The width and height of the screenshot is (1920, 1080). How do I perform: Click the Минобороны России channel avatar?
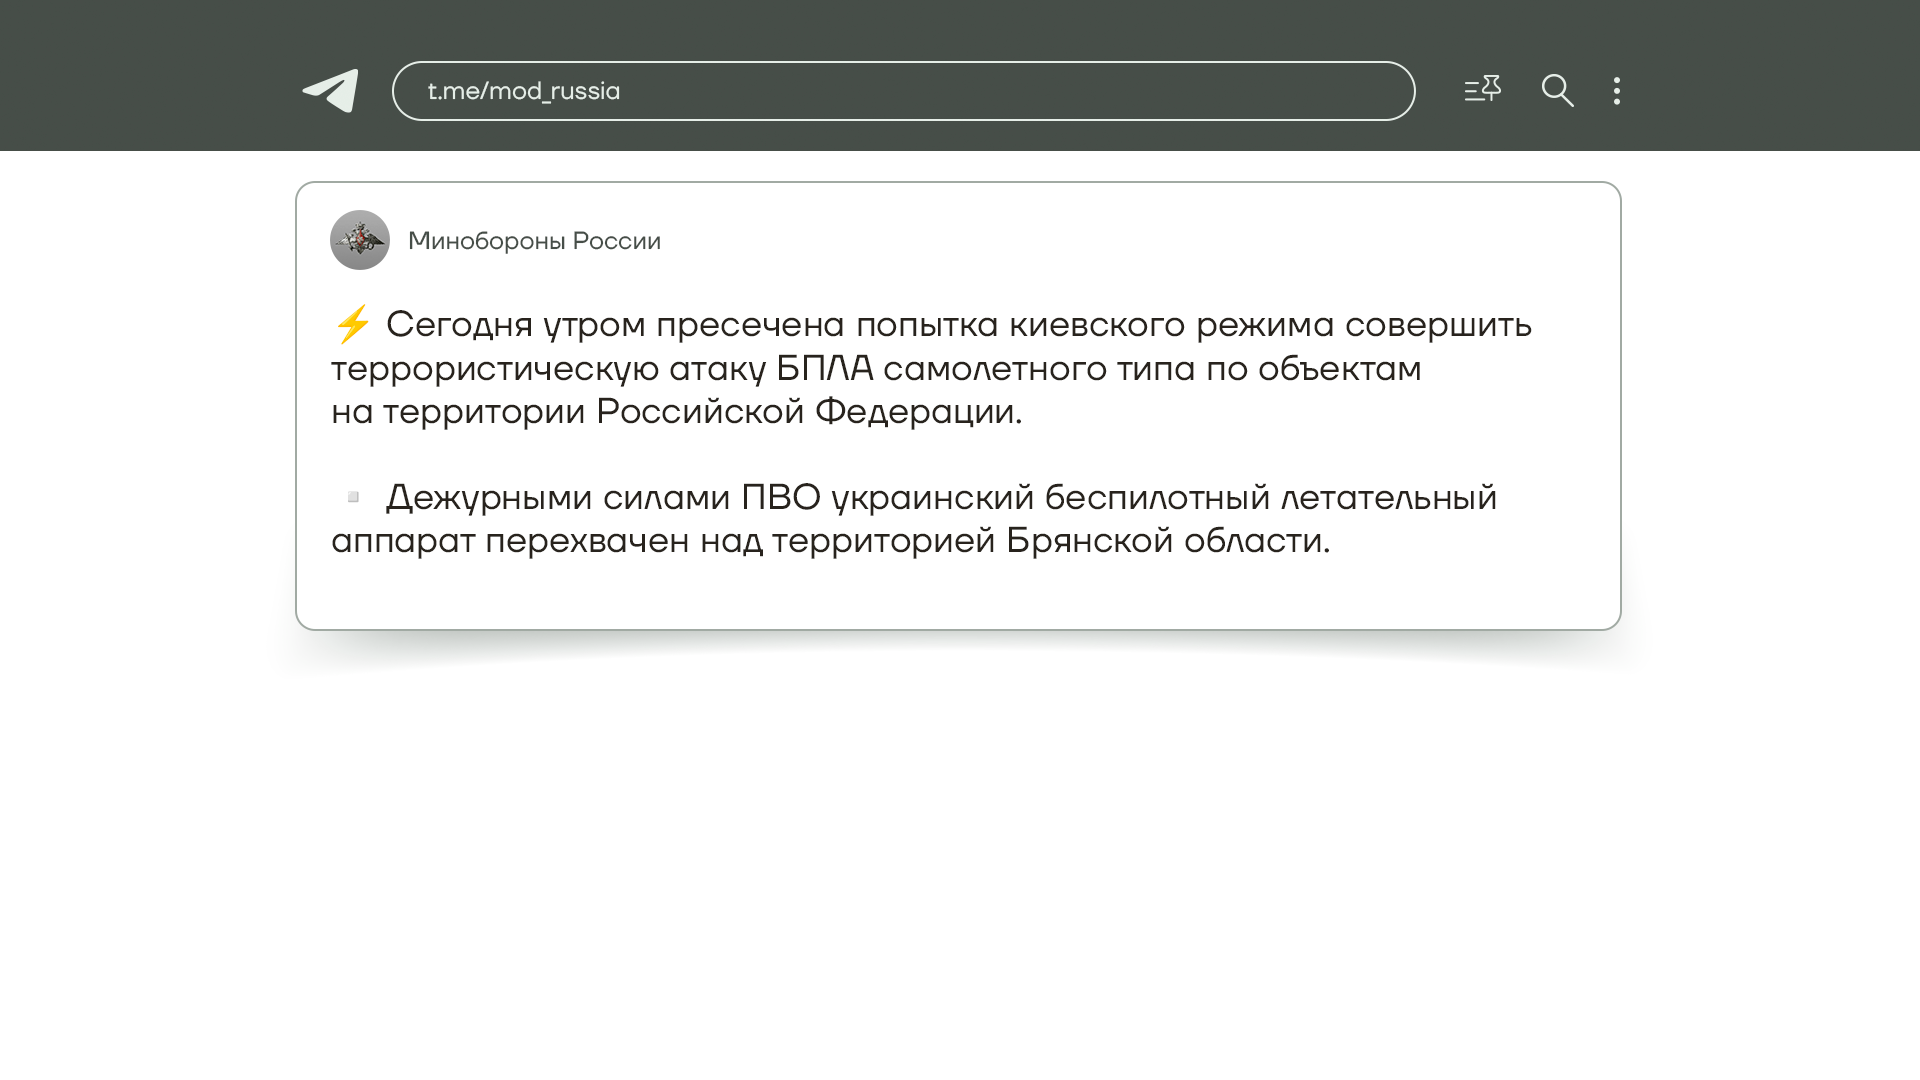360,240
